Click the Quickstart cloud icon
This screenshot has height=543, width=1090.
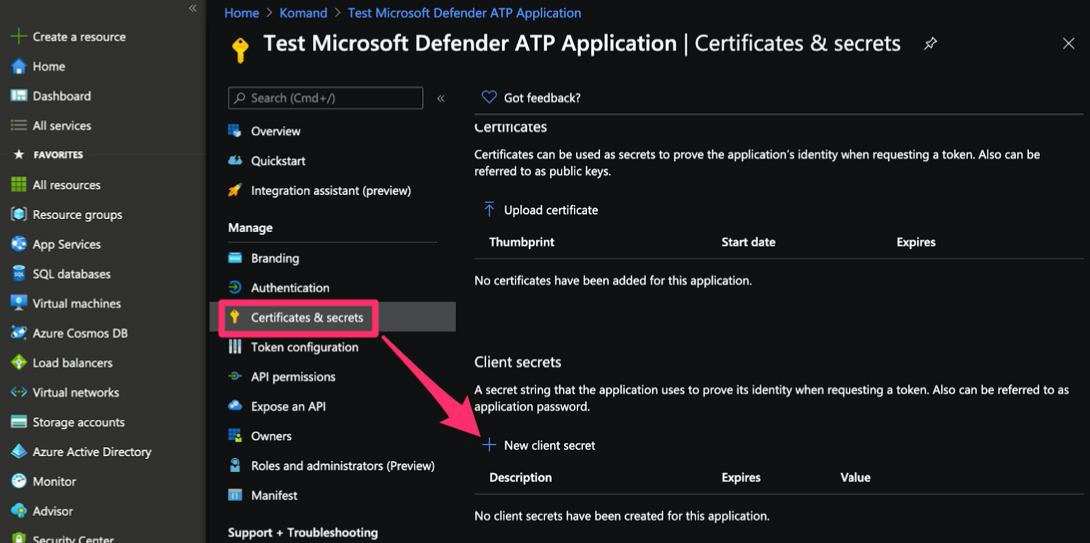[x=235, y=161]
